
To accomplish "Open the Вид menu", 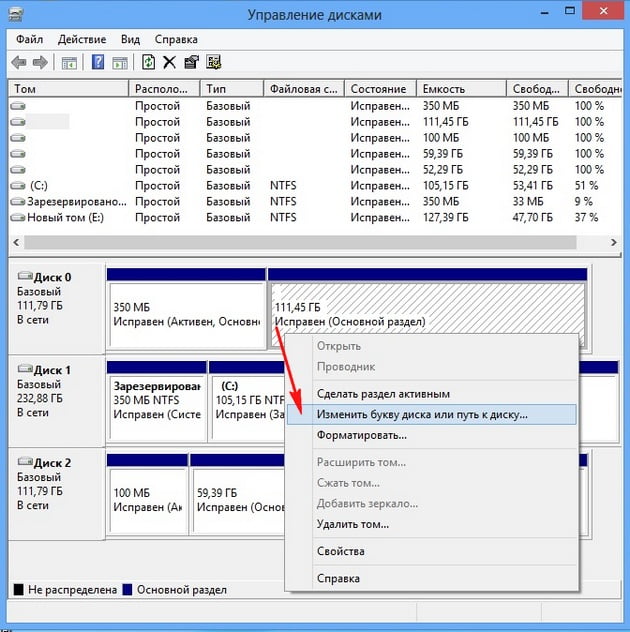I will coord(131,39).
